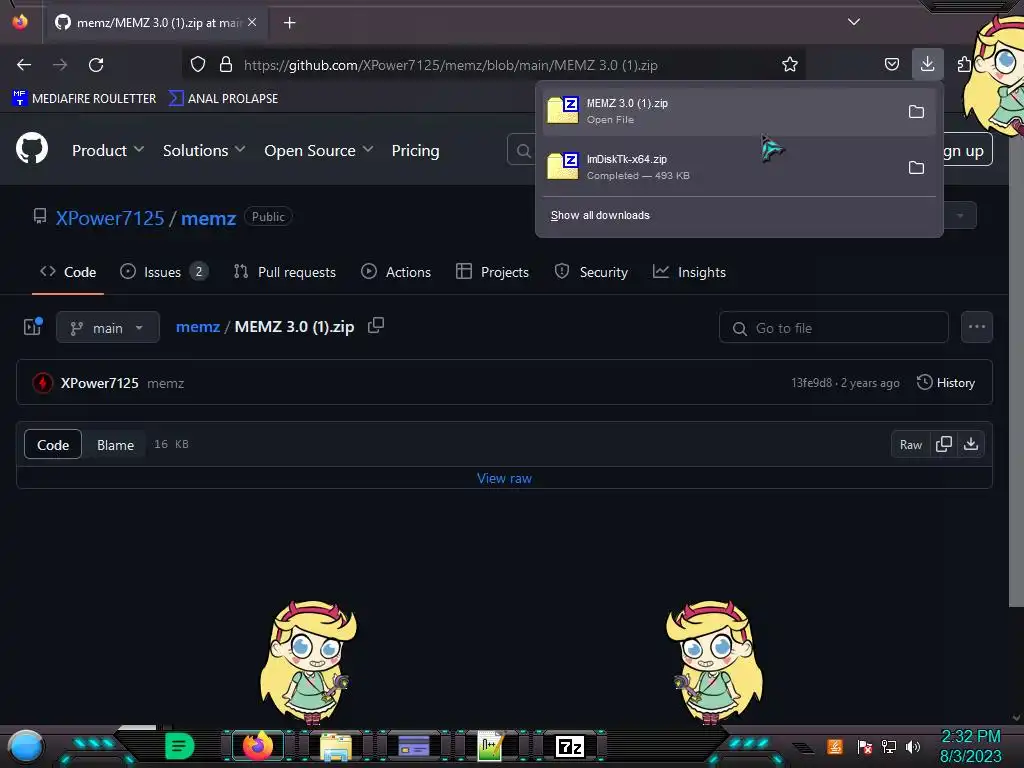Viewport: 1024px width, 768px height.
Task: Open the main branch selector dropdown
Action: [x=108, y=327]
